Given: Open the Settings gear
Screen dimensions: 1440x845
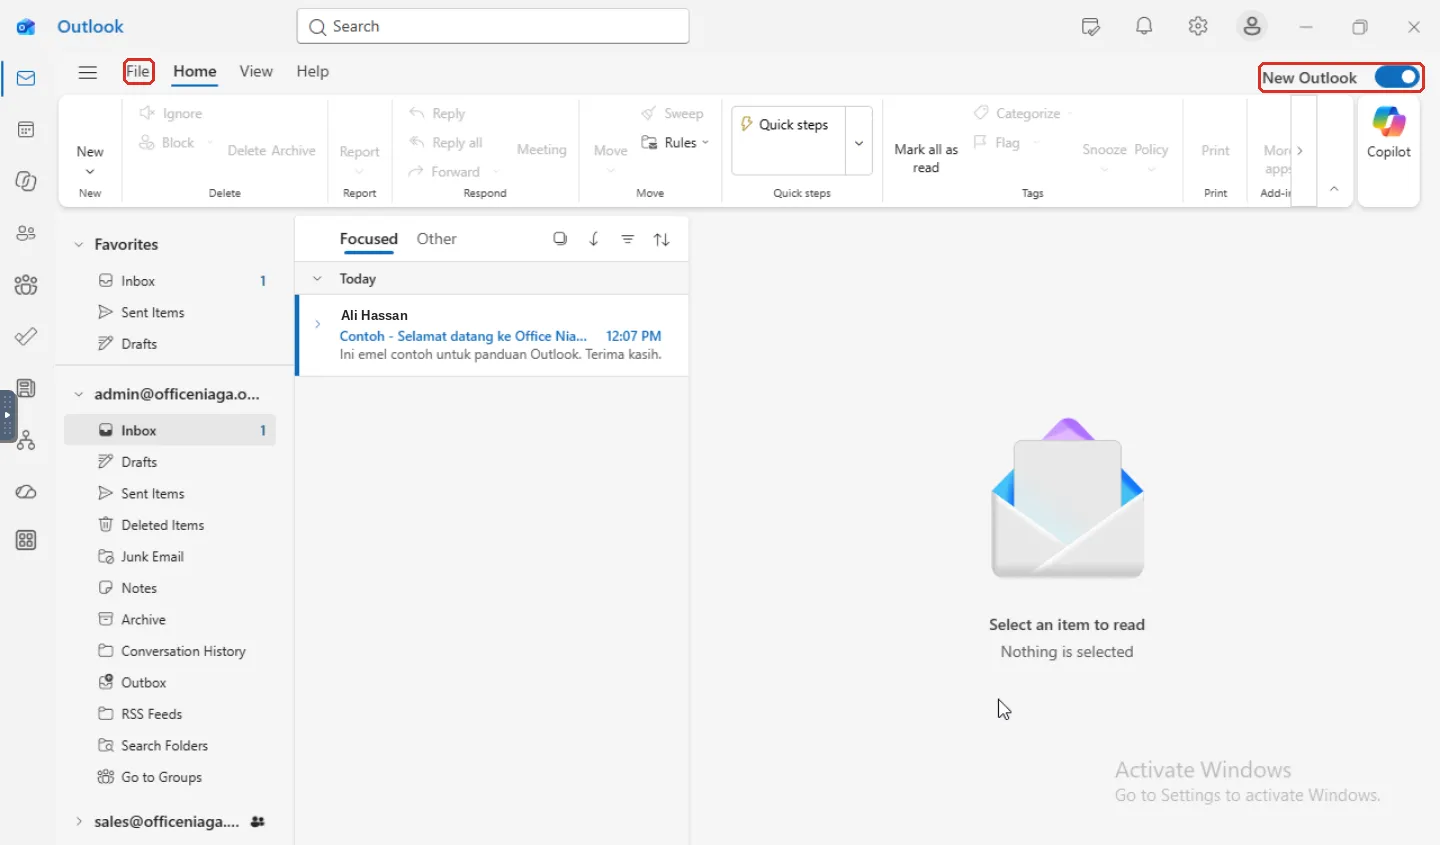Looking at the screenshot, I should 1199,27.
